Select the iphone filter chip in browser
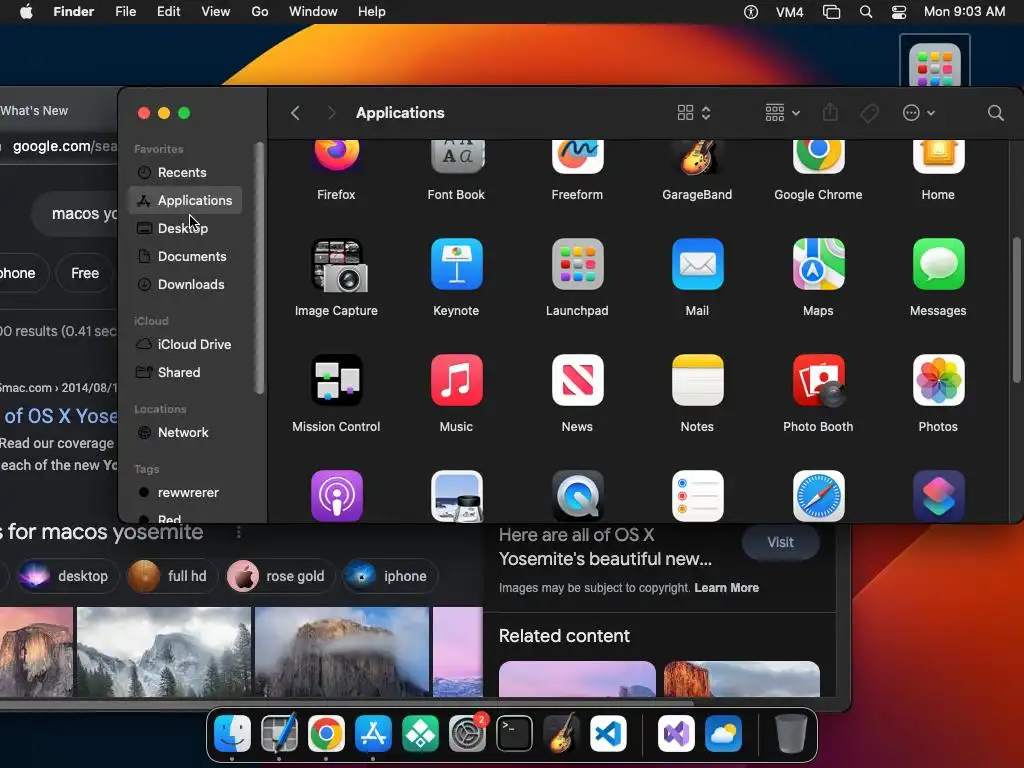 pos(389,576)
